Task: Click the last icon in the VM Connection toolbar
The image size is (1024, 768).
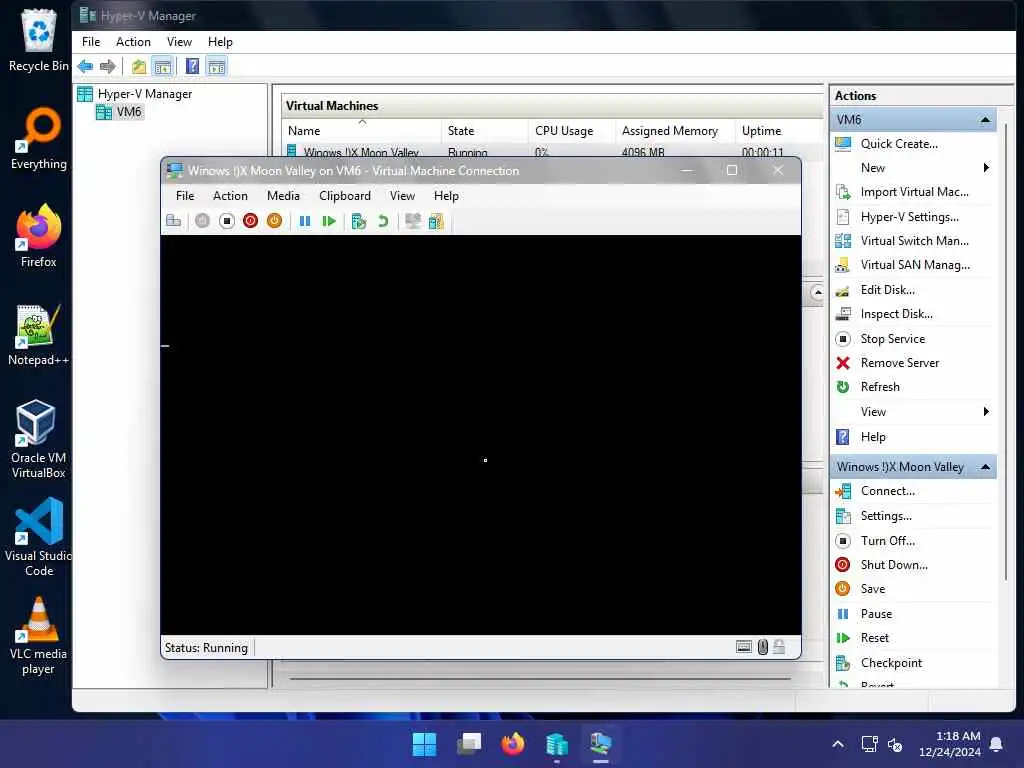Action: pos(436,221)
